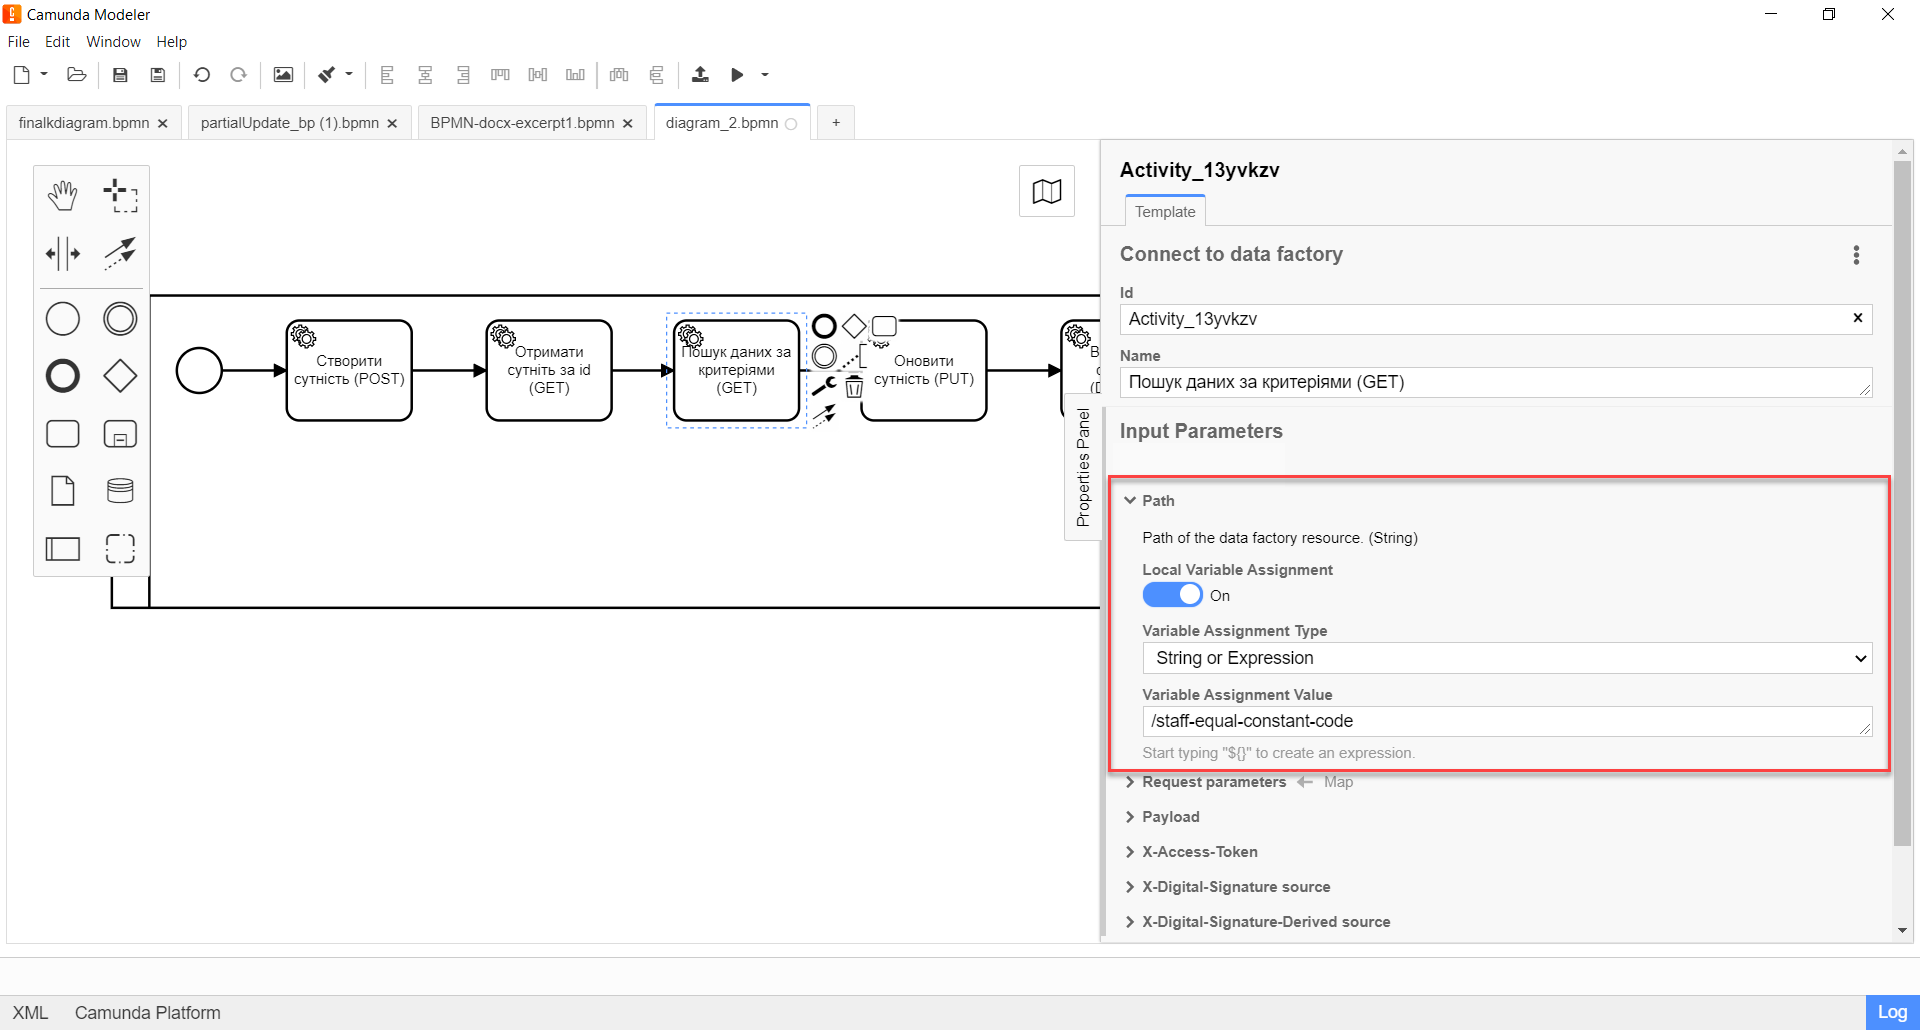Create a data object reference
Image resolution: width=1920 pixels, height=1030 pixels.
[63, 491]
